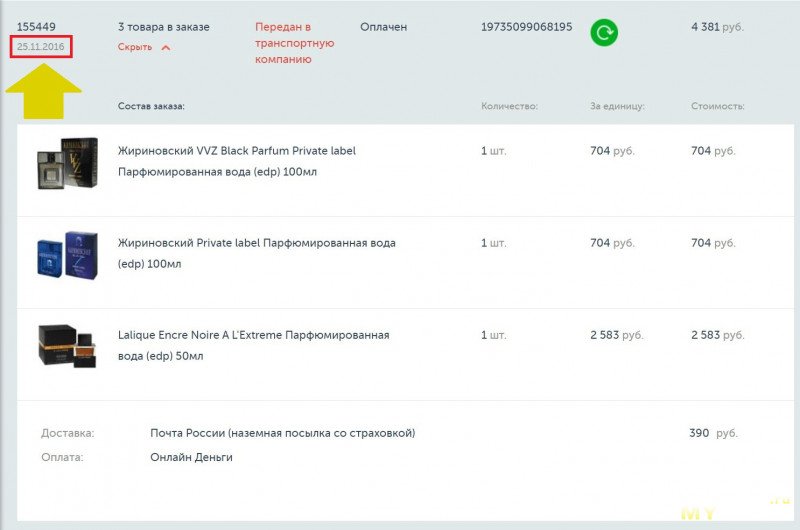Open the blue Жириновский Private label thumbnail
Image resolution: width=800 pixels, height=530 pixels.
(x=67, y=255)
